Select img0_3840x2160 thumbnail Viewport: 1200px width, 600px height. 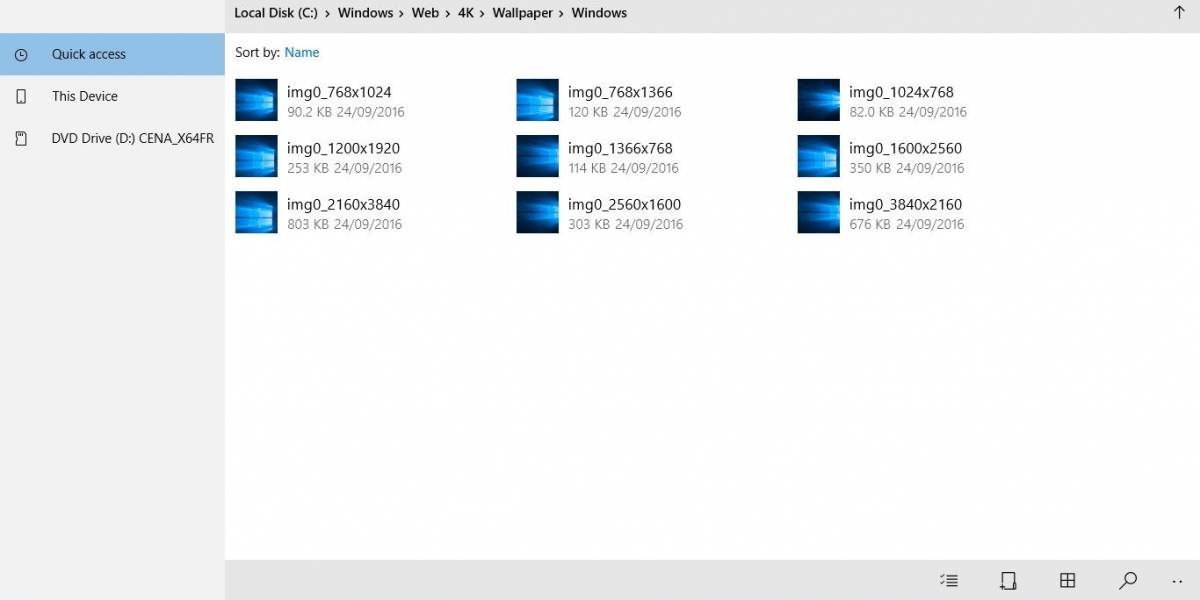click(x=818, y=212)
